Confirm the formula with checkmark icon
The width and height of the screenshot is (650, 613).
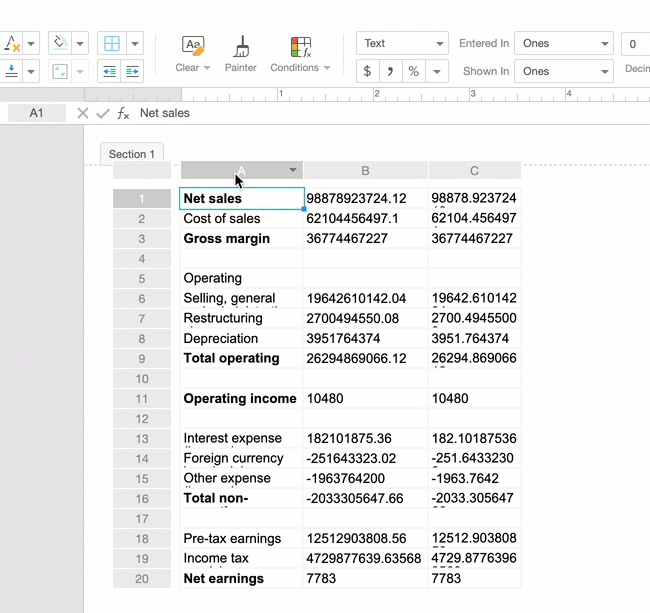tap(102, 113)
